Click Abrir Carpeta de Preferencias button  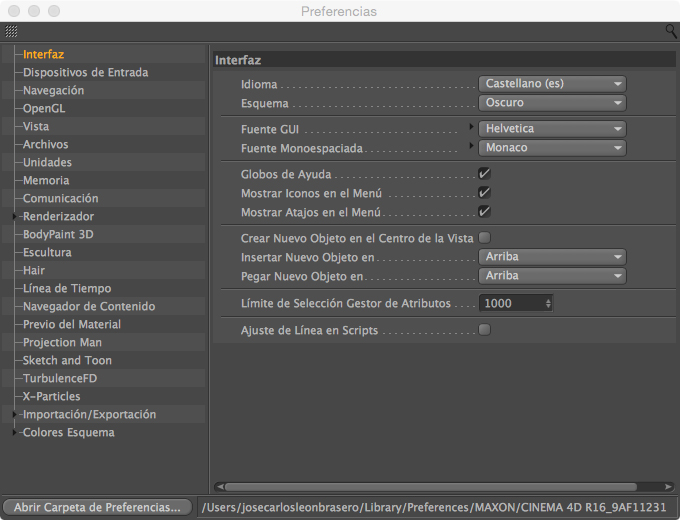tap(98, 507)
